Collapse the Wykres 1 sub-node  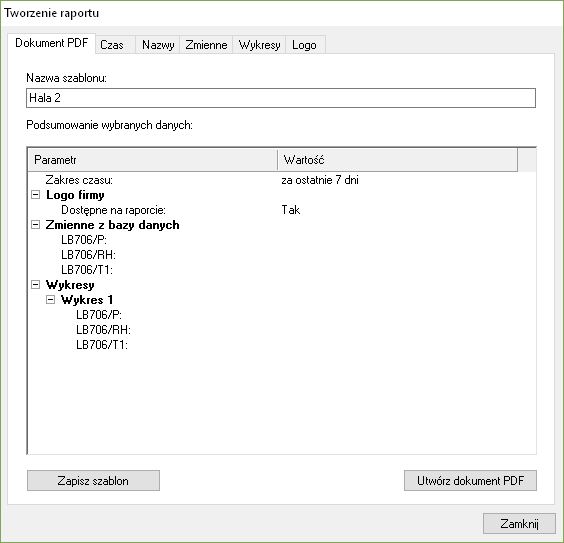coord(50,300)
